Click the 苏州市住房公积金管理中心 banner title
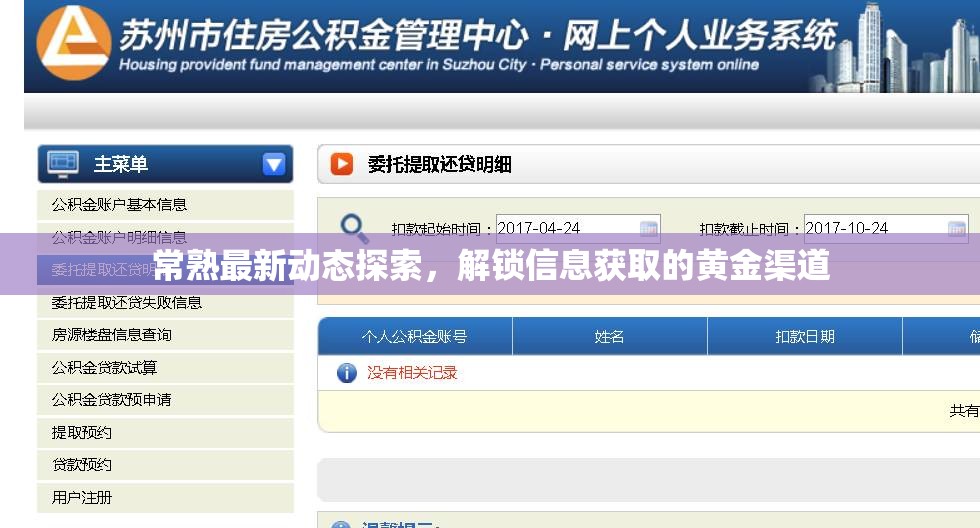This screenshot has width=980, height=528. tap(324, 34)
